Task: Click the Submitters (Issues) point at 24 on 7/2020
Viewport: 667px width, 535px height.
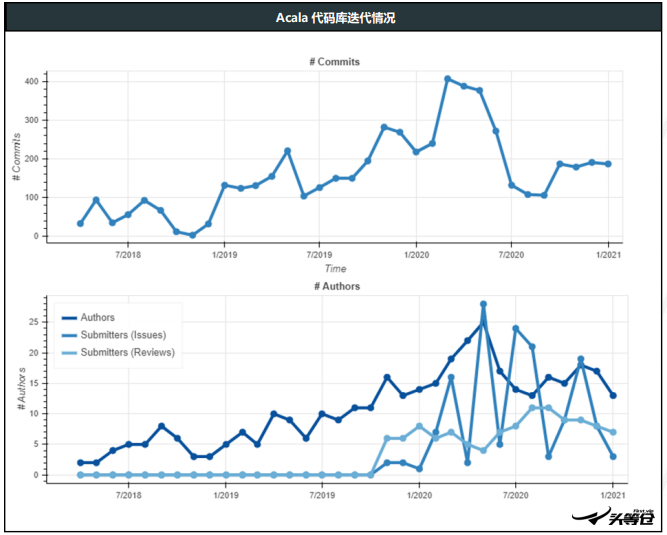Action: pyautogui.click(x=516, y=328)
